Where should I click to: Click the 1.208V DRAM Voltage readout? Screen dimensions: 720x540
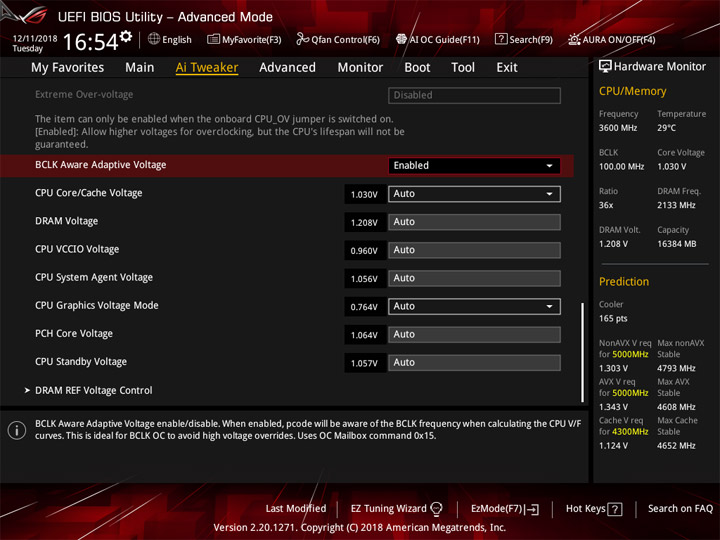(x=364, y=222)
